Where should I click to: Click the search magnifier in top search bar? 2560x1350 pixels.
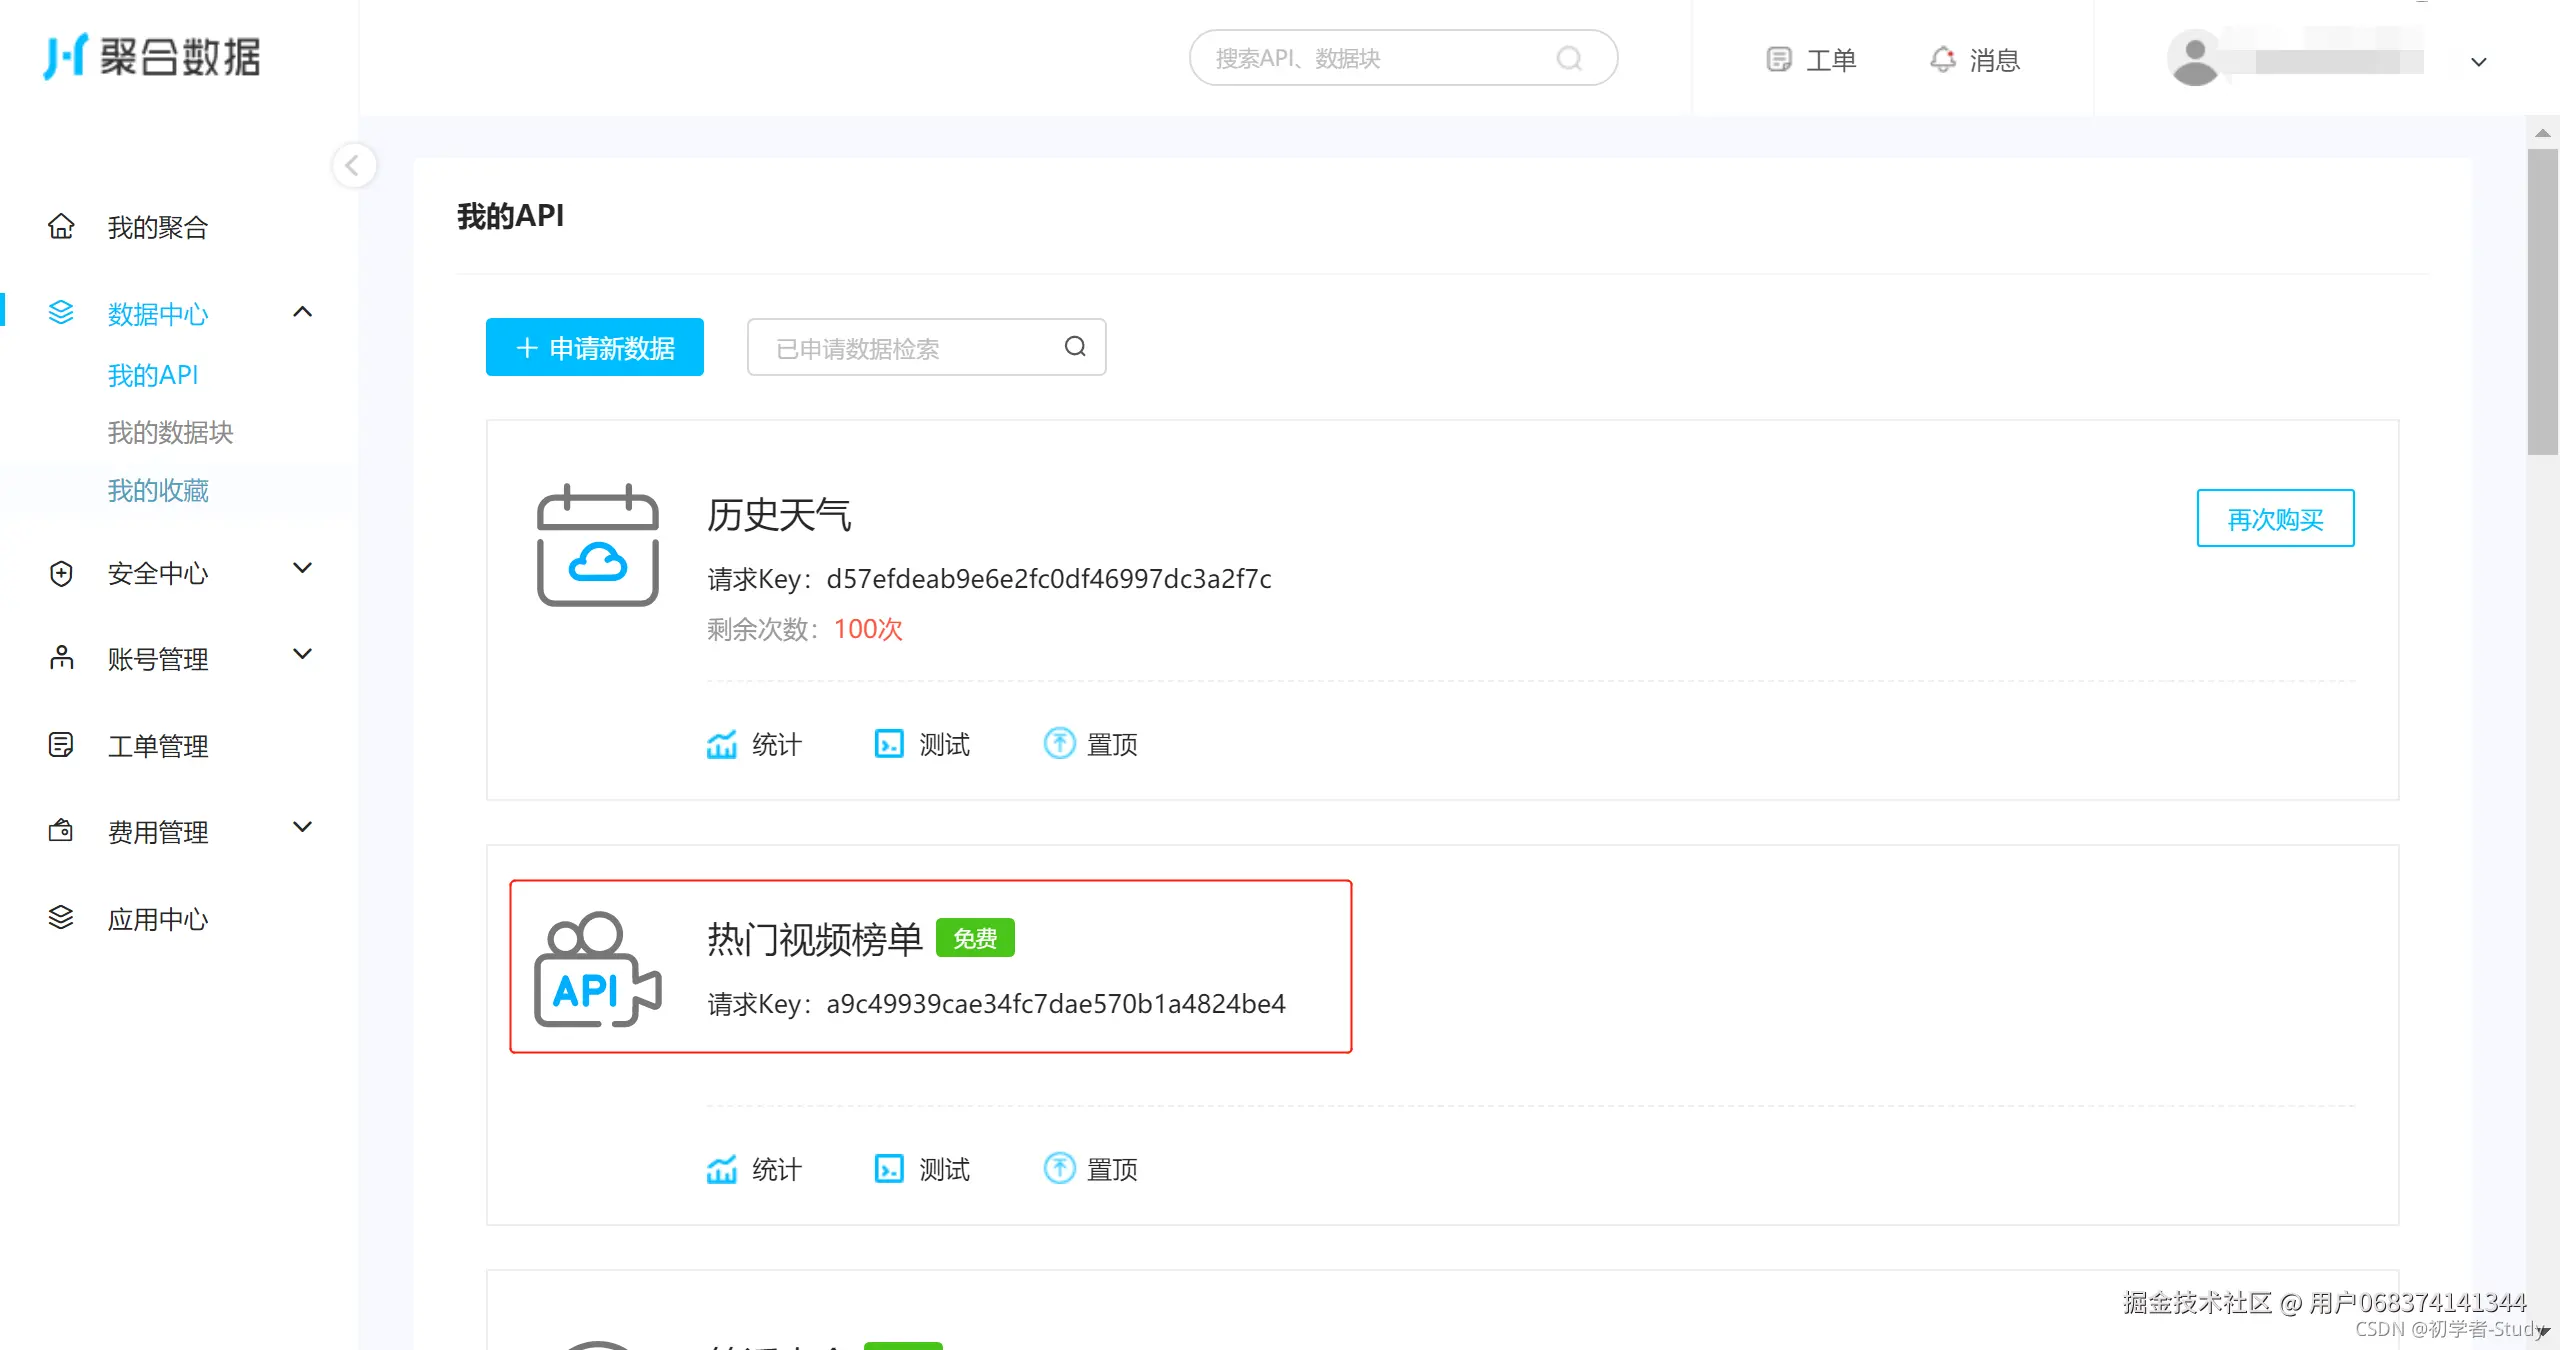[x=1569, y=59]
